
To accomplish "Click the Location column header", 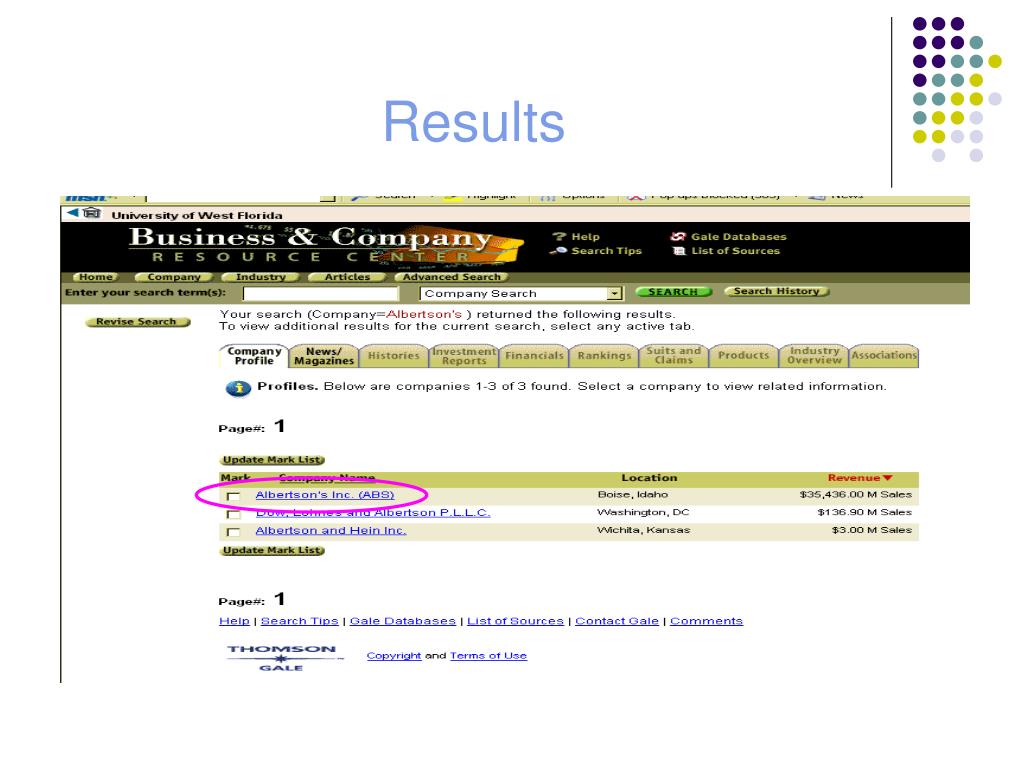I will coord(648,478).
